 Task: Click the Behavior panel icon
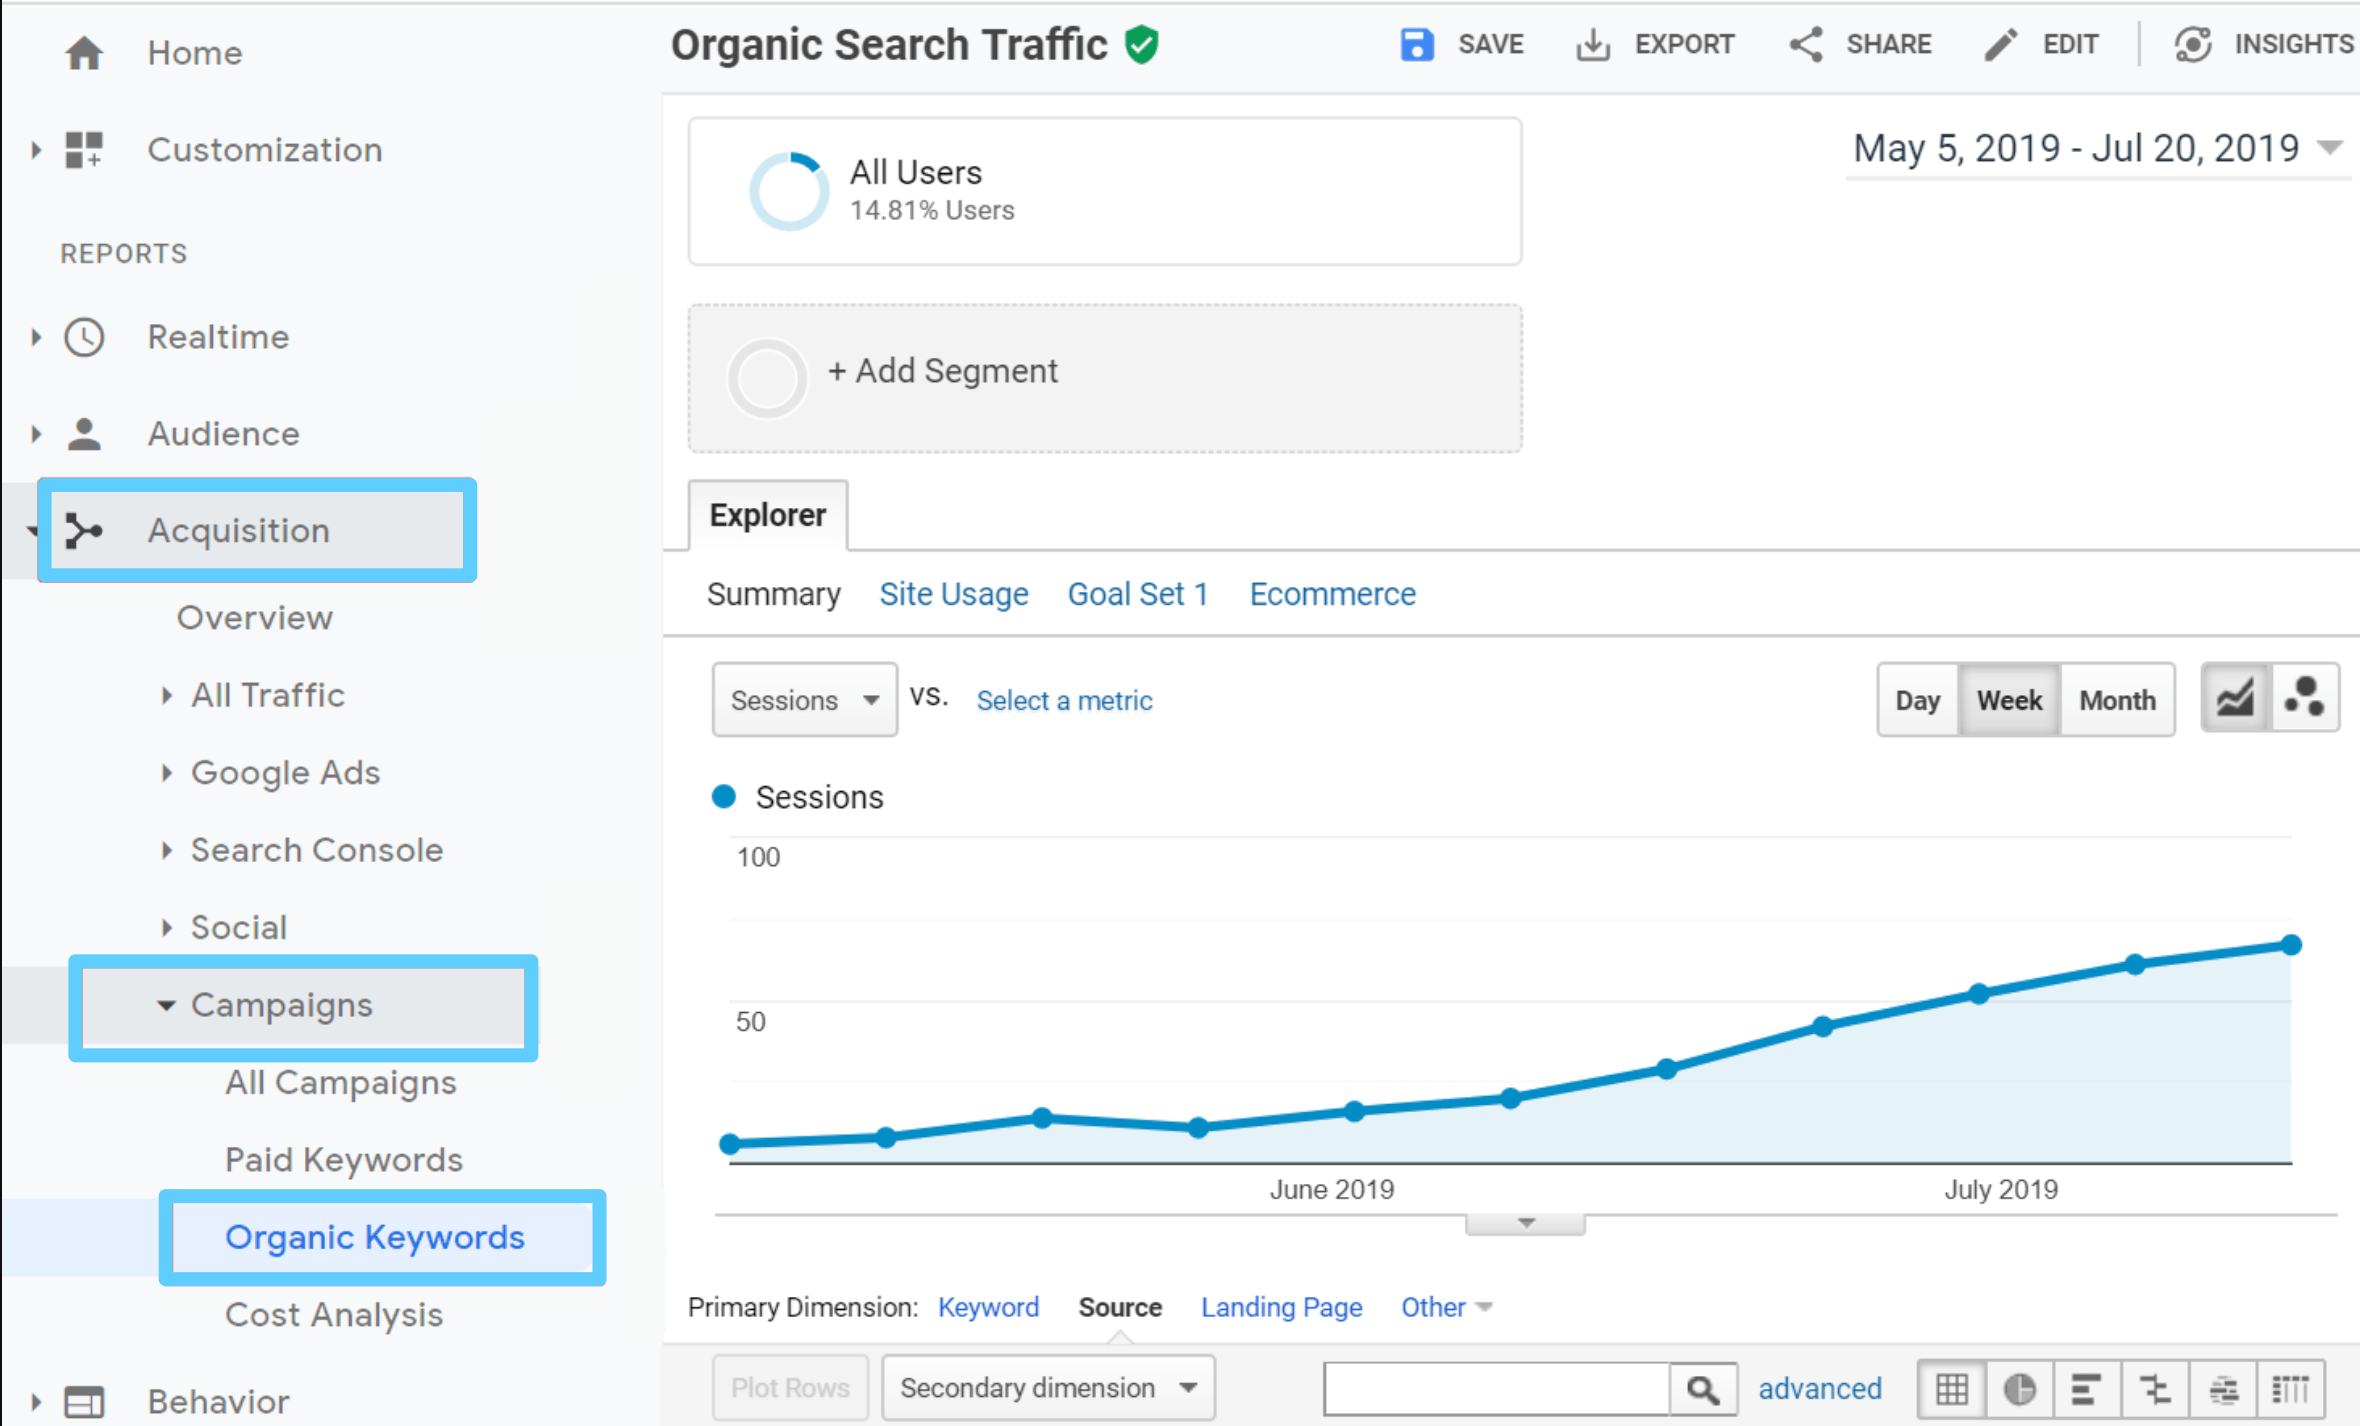pyautogui.click(x=84, y=1402)
